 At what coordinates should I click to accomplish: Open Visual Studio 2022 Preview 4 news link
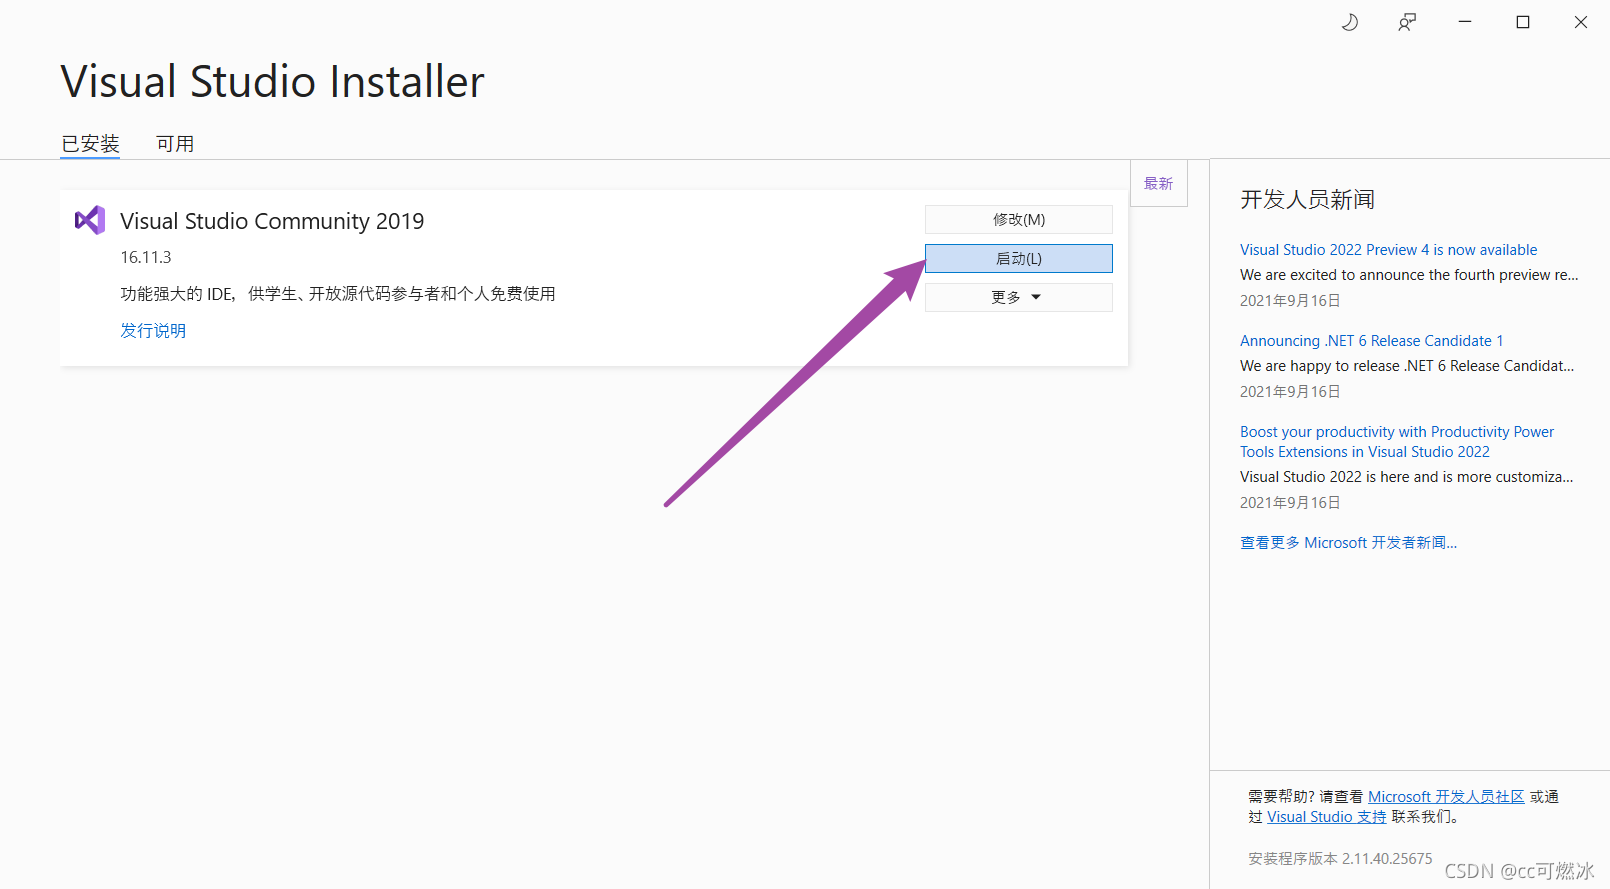point(1388,250)
